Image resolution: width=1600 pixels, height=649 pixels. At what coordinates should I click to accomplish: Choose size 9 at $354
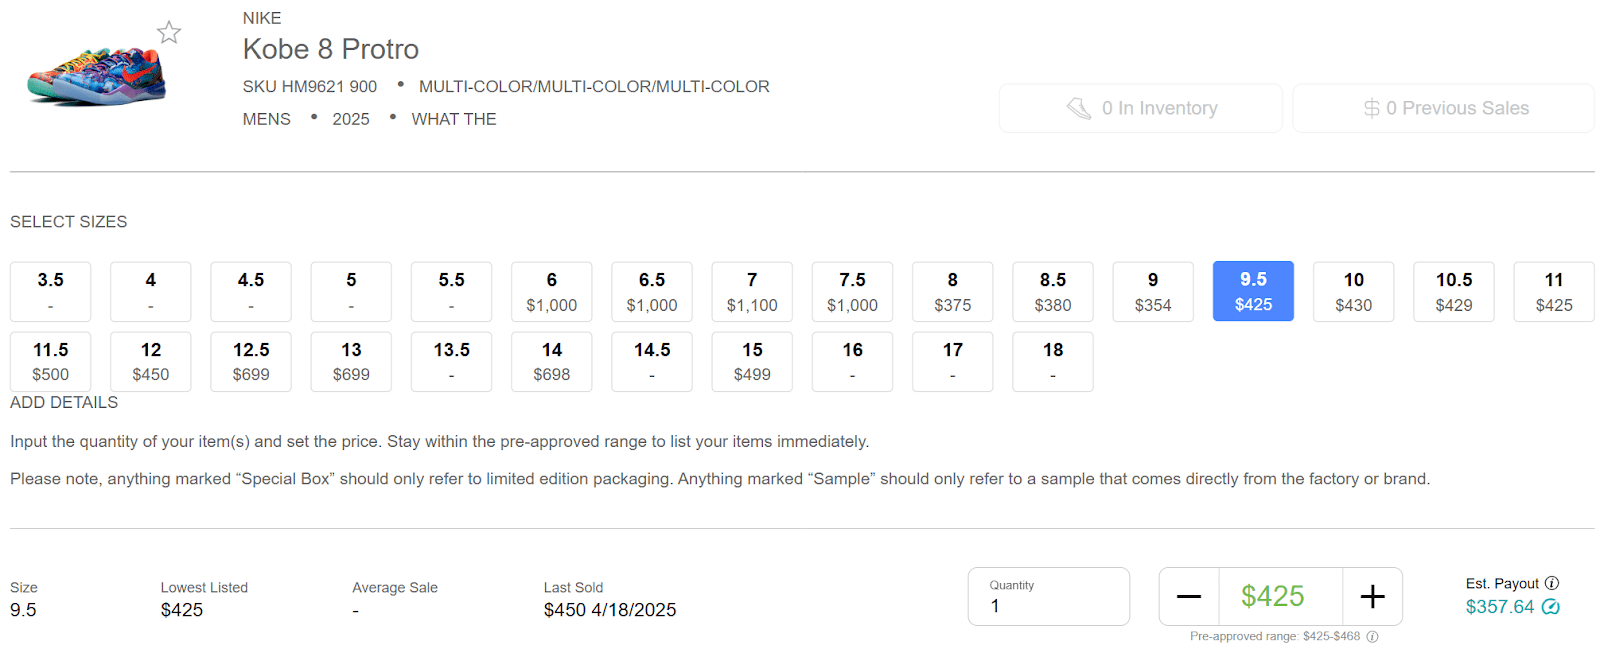coord(1153,292)
